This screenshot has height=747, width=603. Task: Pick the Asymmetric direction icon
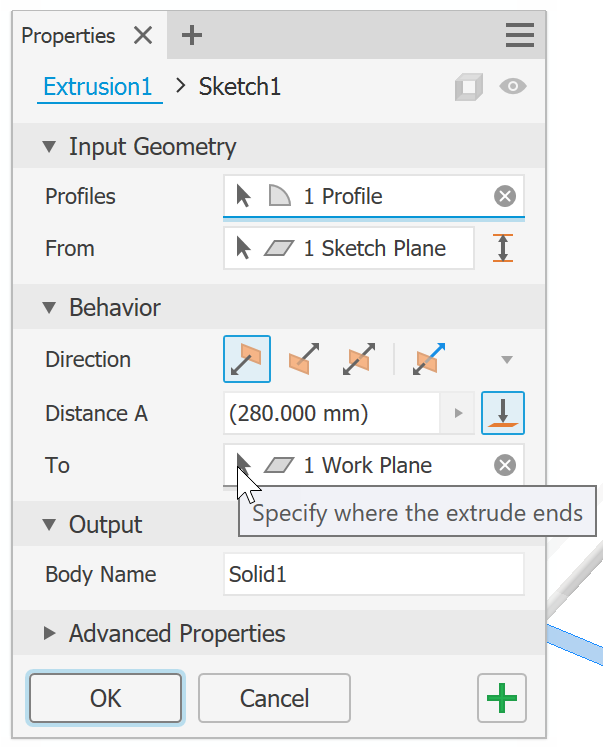(428, 360)
